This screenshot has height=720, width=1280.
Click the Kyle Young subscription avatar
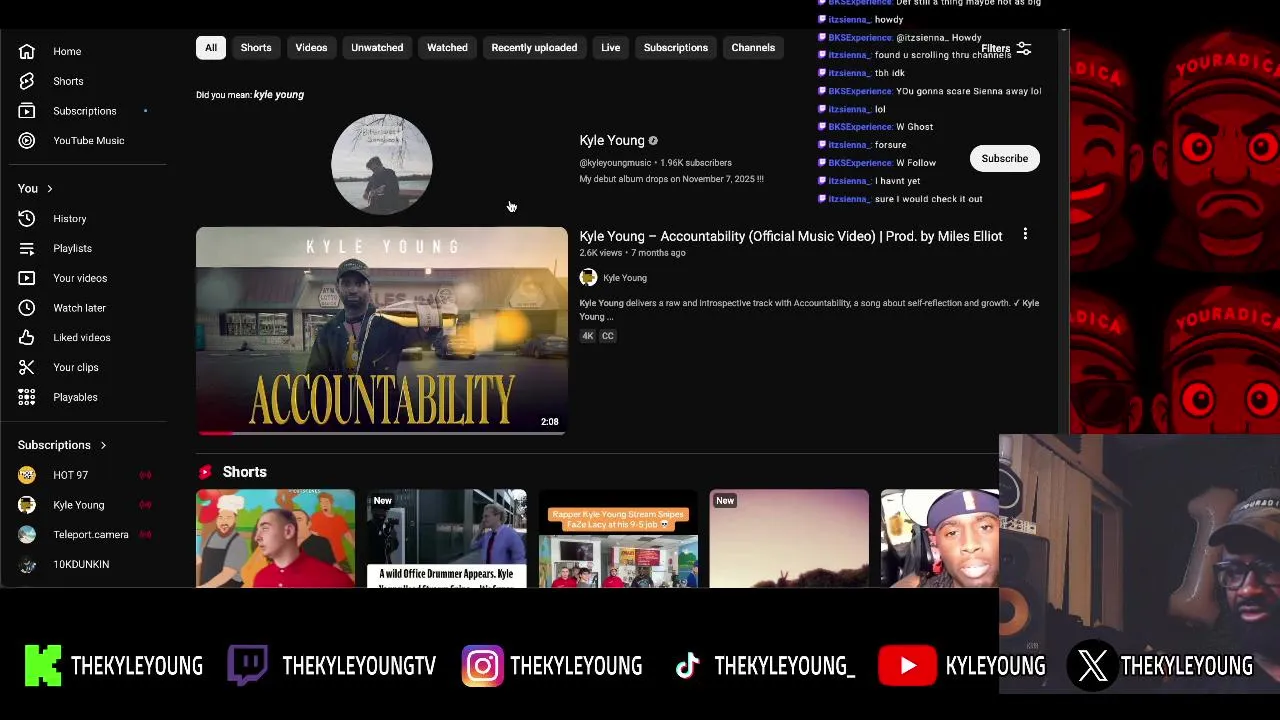[27, 505]
